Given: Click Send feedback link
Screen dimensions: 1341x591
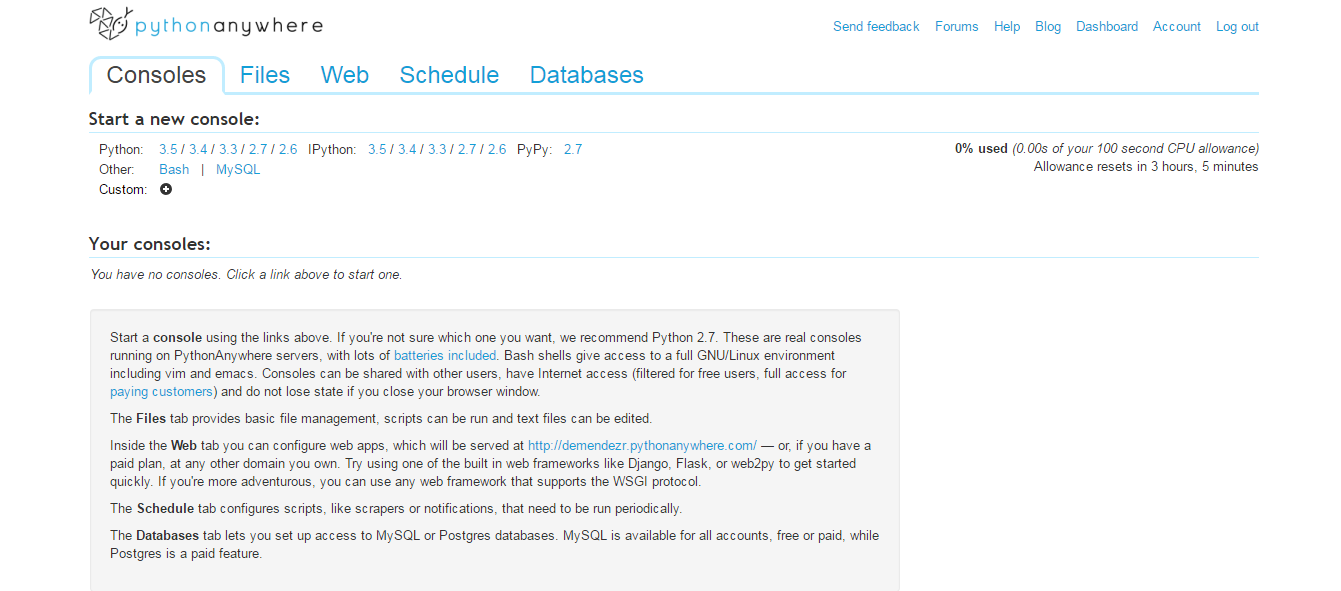Looking at the screenshot, I should pos(876,27).
